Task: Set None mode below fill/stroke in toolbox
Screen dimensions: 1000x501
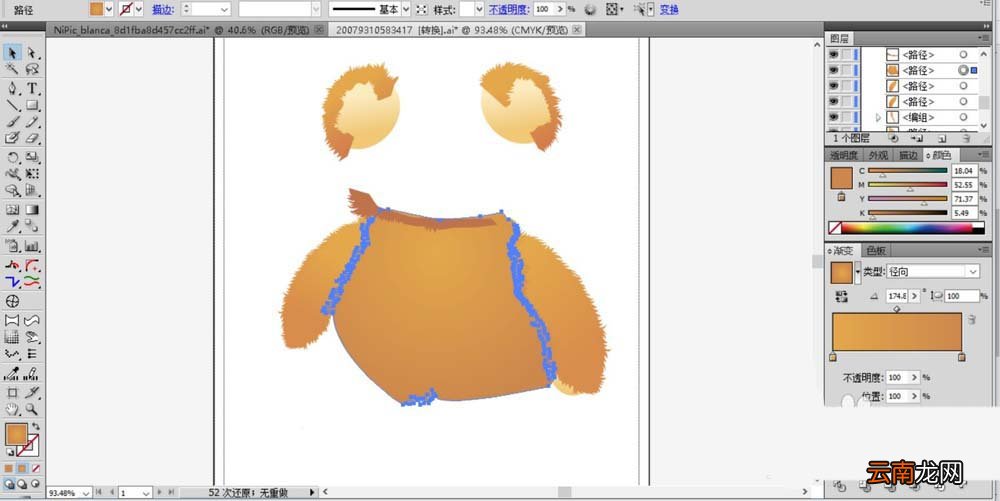Action: pos(36,468)
